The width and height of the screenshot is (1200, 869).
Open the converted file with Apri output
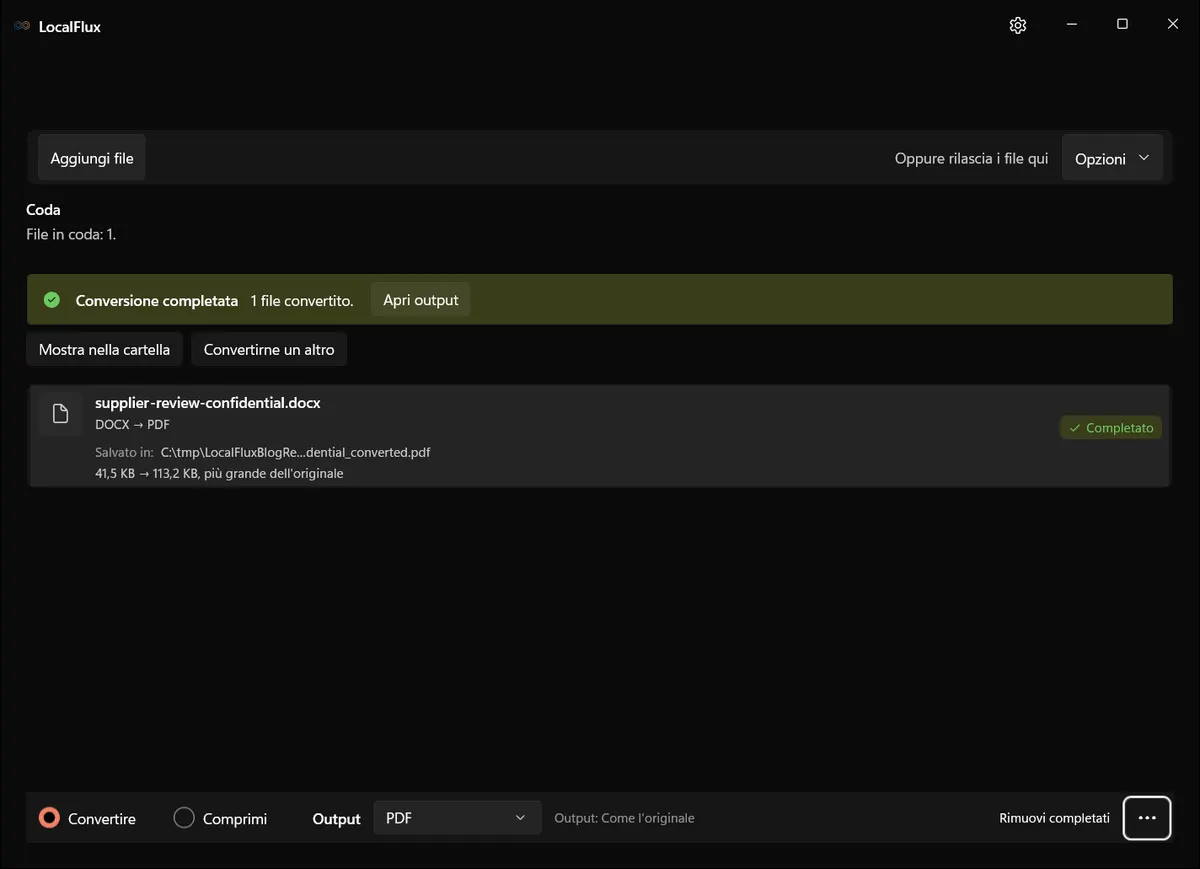coord(421,300)
